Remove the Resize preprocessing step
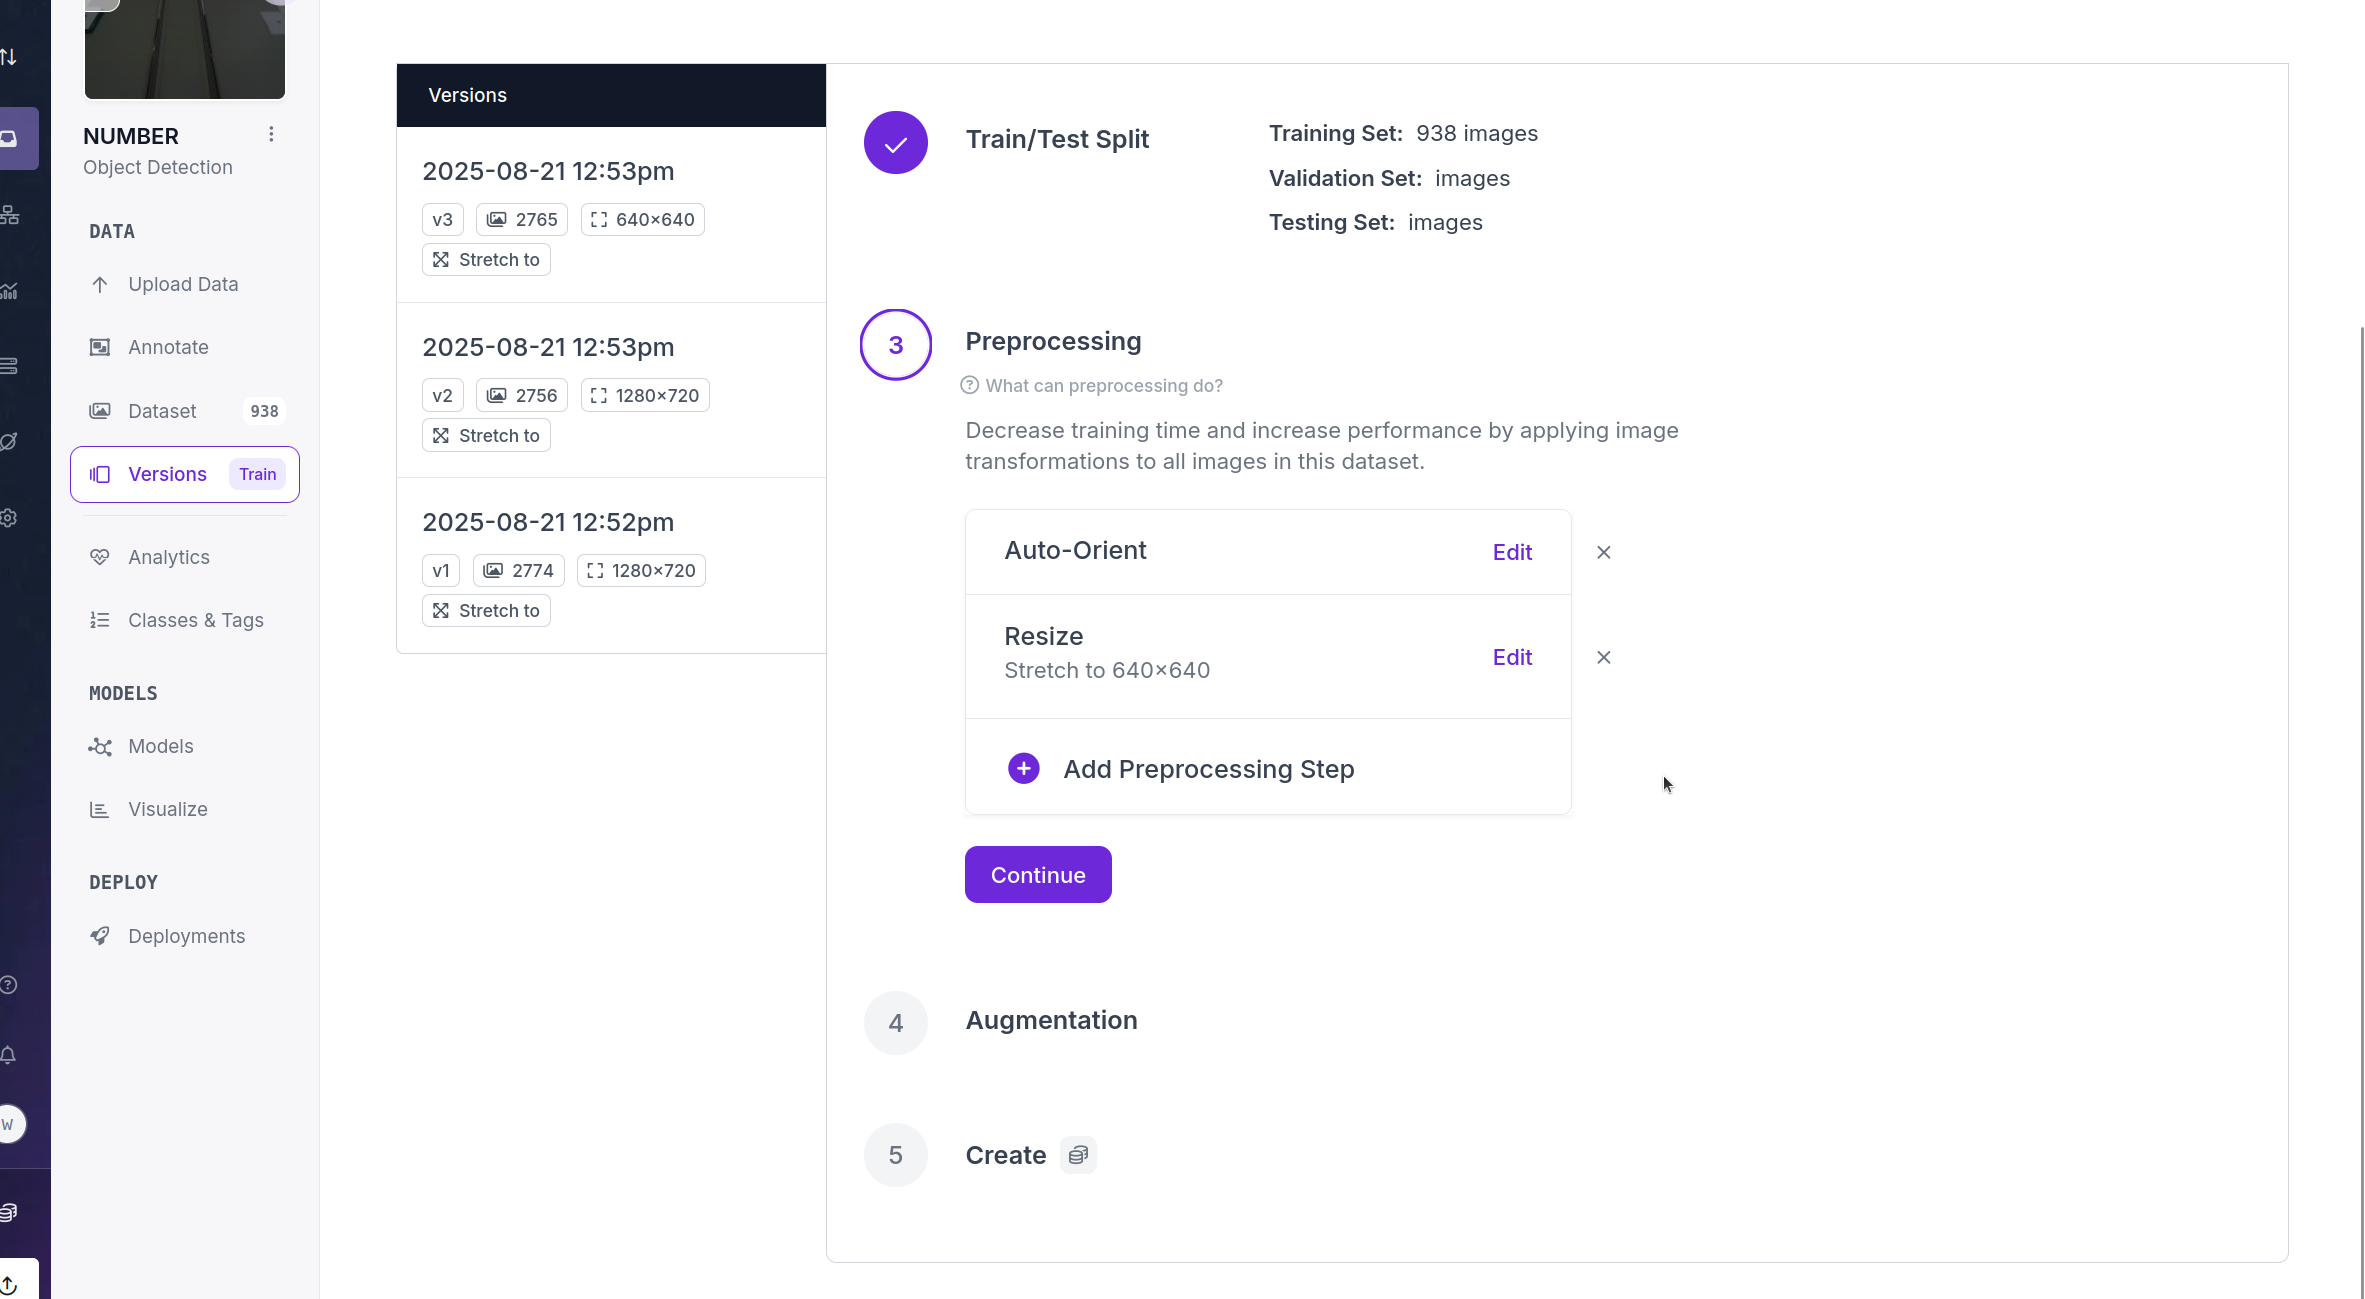 [1603, 658]
